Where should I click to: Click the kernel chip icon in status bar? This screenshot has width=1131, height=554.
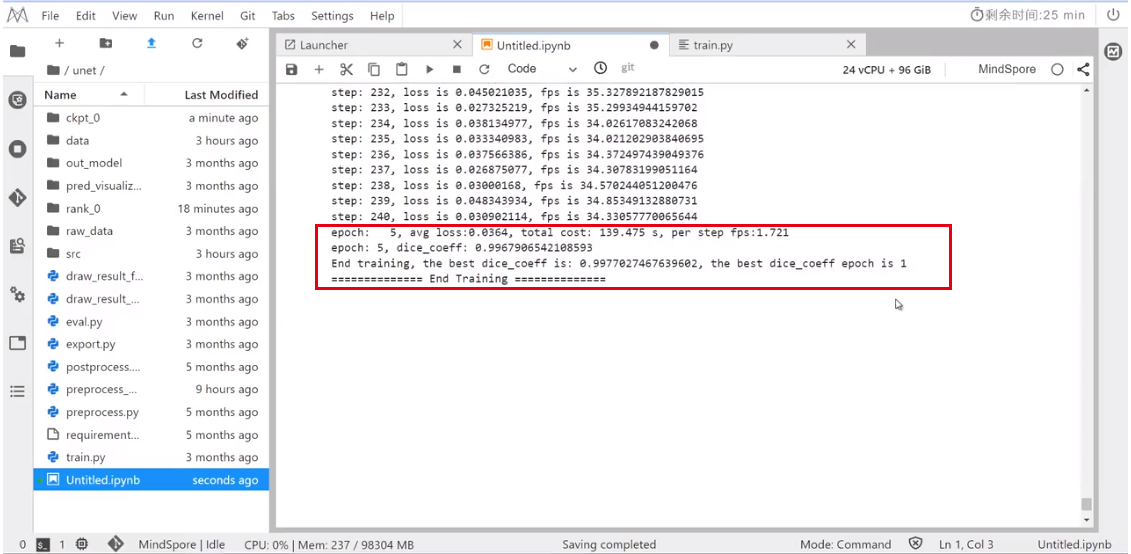click(82, 545)
